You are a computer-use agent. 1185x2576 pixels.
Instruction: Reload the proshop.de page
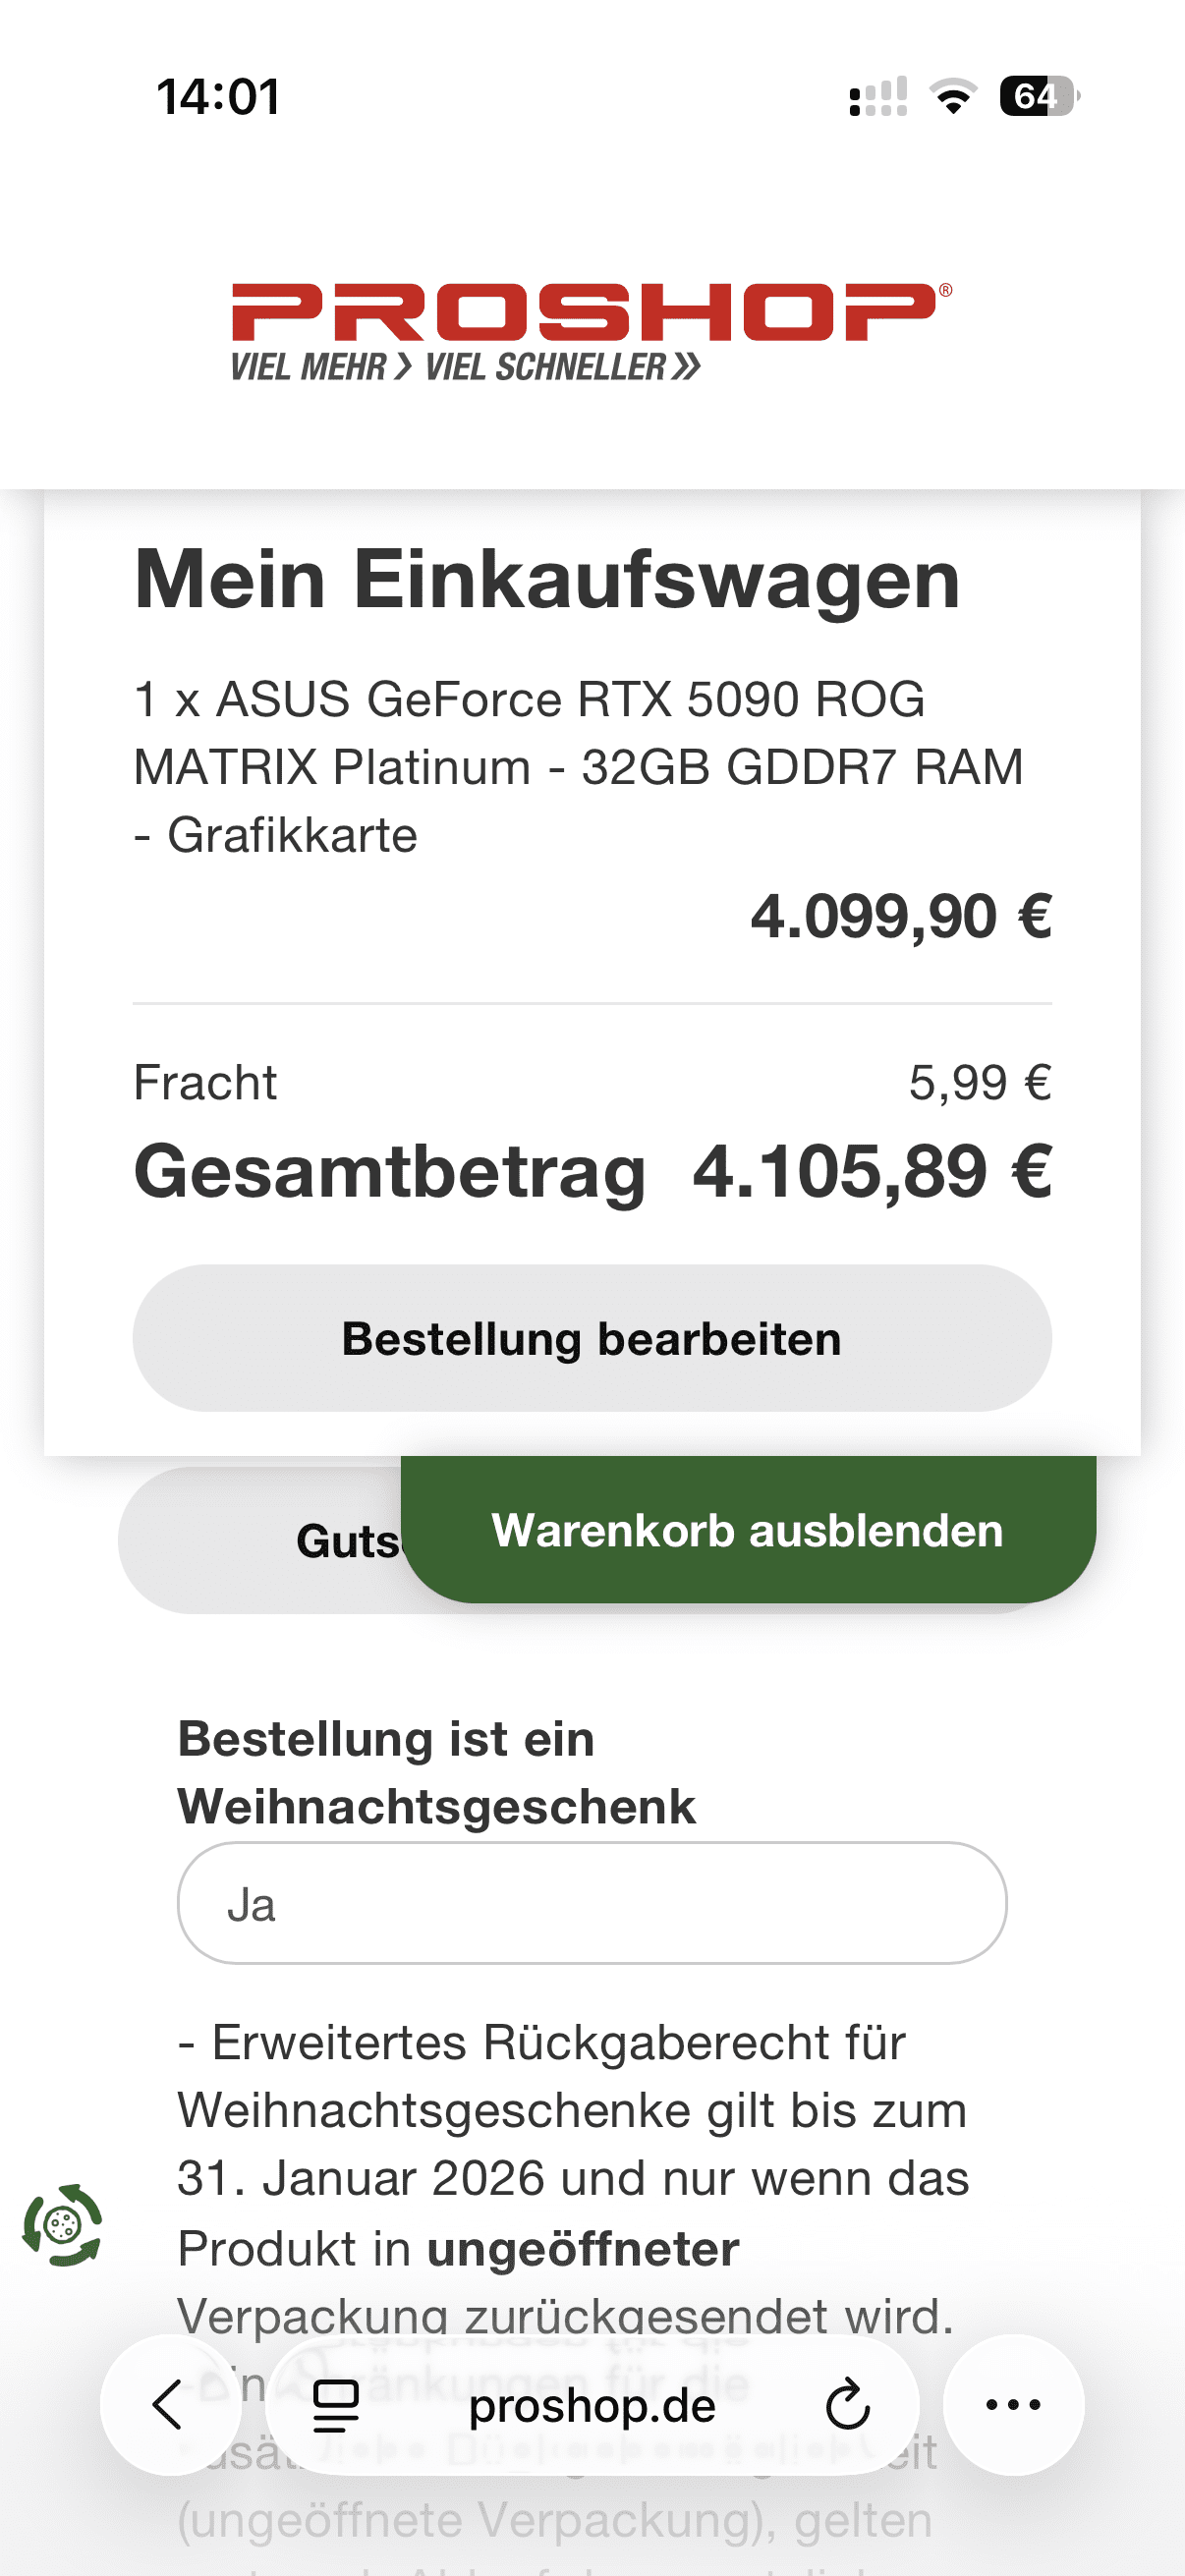point(848,2406)
